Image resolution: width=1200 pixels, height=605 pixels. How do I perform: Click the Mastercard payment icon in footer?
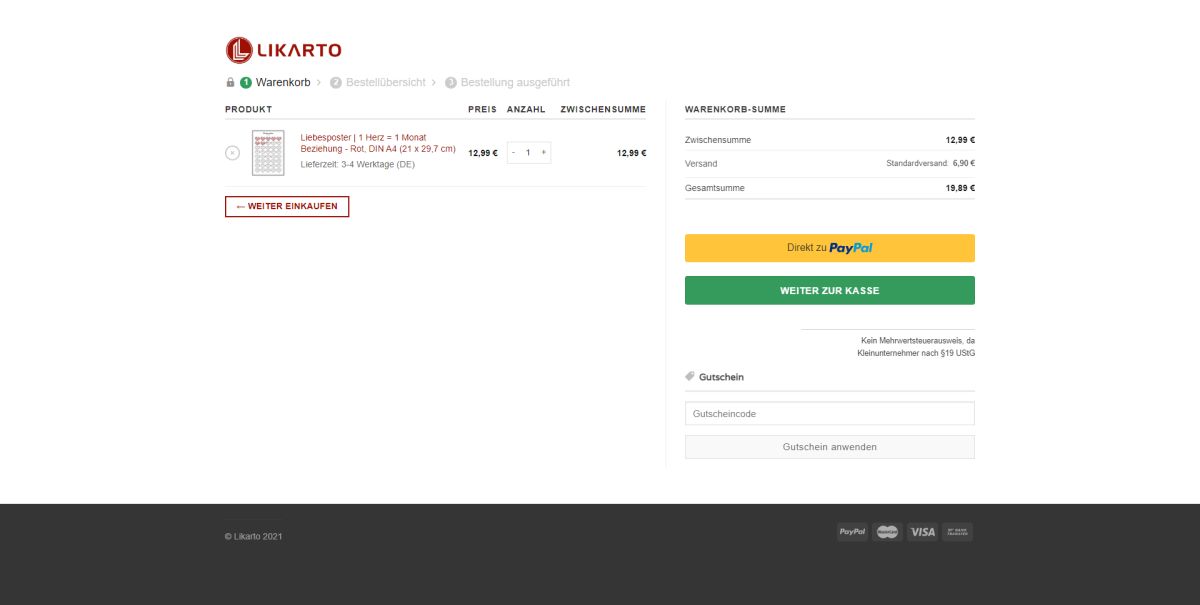(x=887, y=532)
